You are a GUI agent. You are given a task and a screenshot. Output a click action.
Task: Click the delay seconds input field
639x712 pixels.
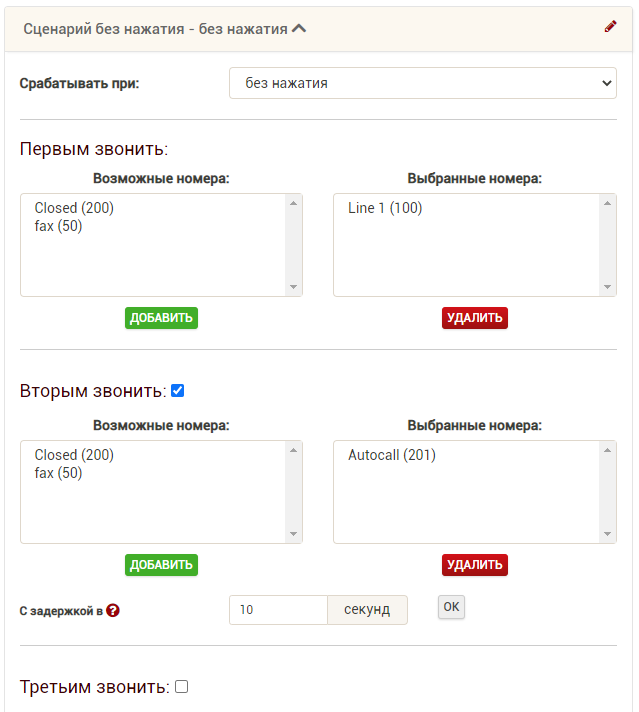pos(278,610)
